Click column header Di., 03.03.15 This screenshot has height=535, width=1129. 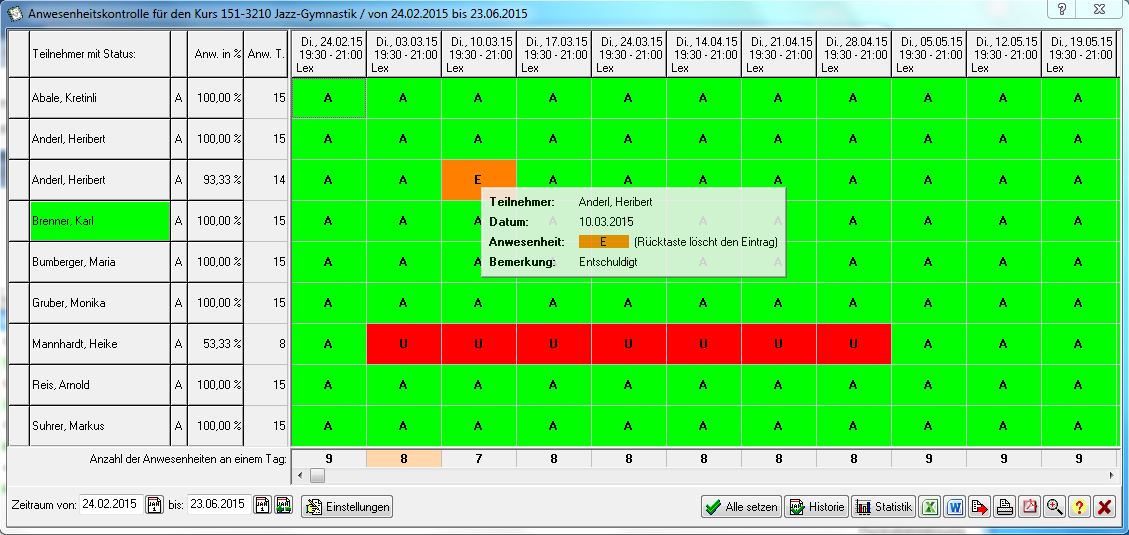pos(403,54)
